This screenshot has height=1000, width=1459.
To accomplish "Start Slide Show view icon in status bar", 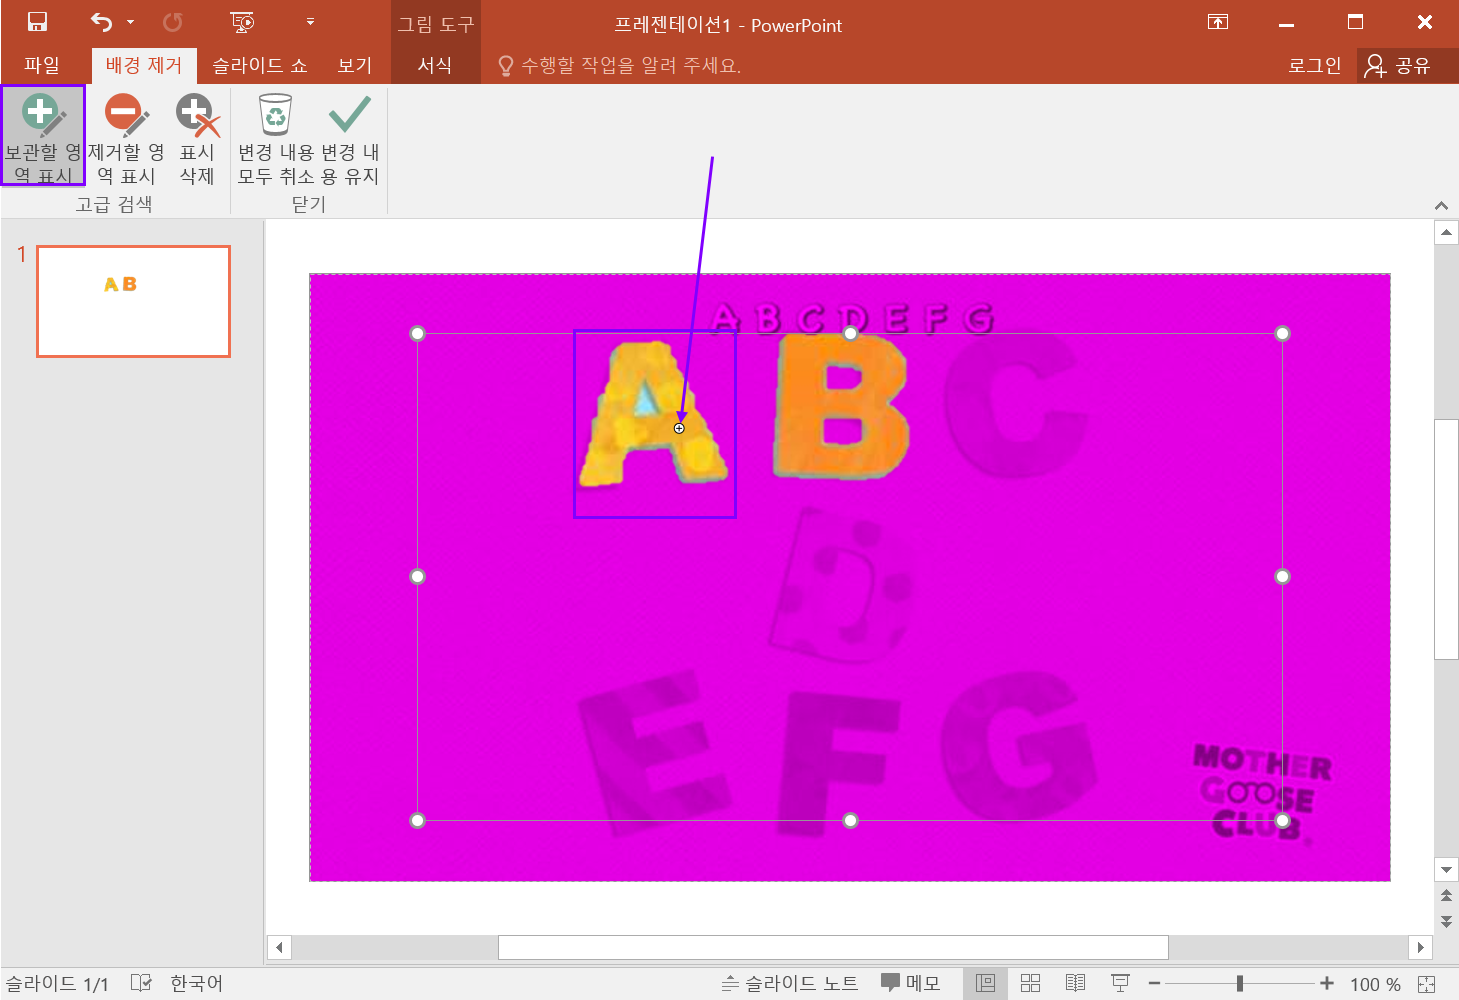I will pyautogui.click(x=1120, y=983).
